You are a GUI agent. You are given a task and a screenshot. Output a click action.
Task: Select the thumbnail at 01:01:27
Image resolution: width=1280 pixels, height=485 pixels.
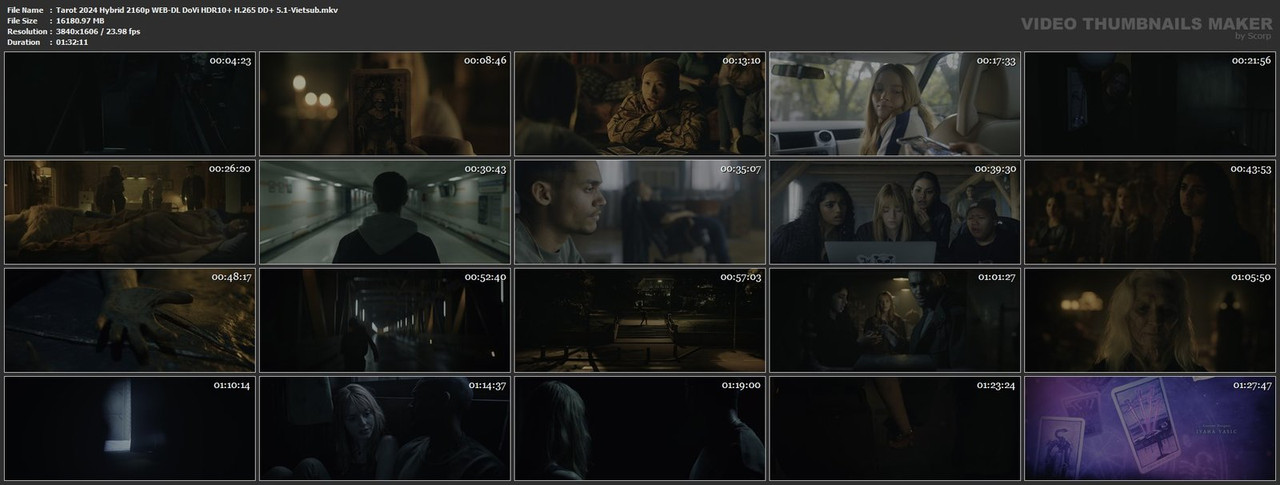pyautogui.click(x=895, y=320)
